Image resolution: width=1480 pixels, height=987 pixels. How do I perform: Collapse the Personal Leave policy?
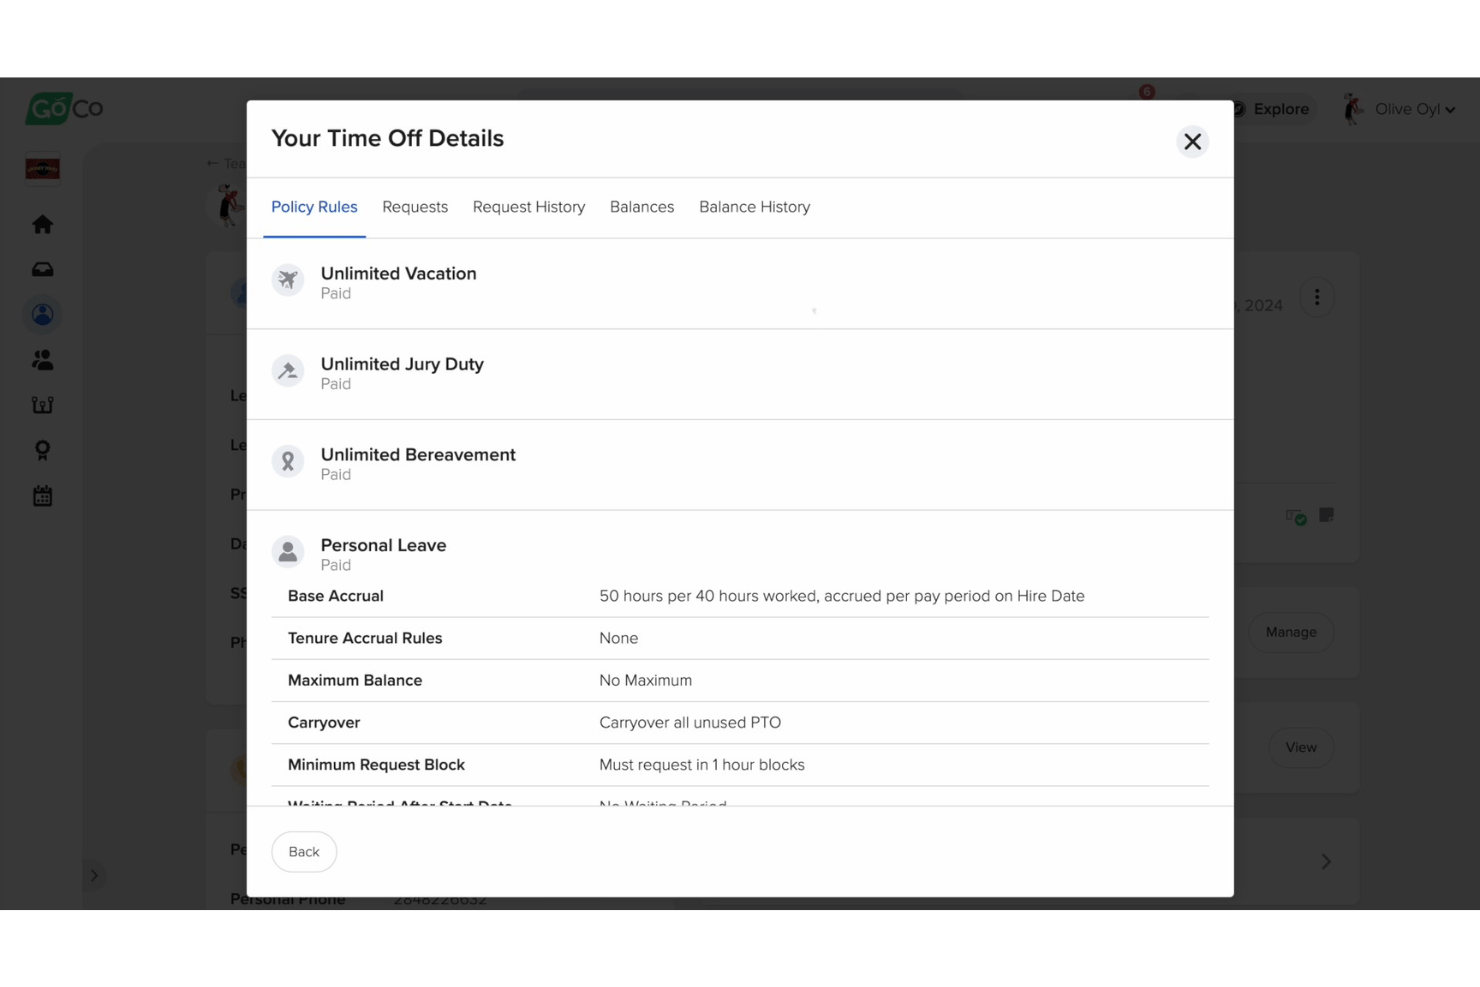pyautogui.click(x=740, y=554)
